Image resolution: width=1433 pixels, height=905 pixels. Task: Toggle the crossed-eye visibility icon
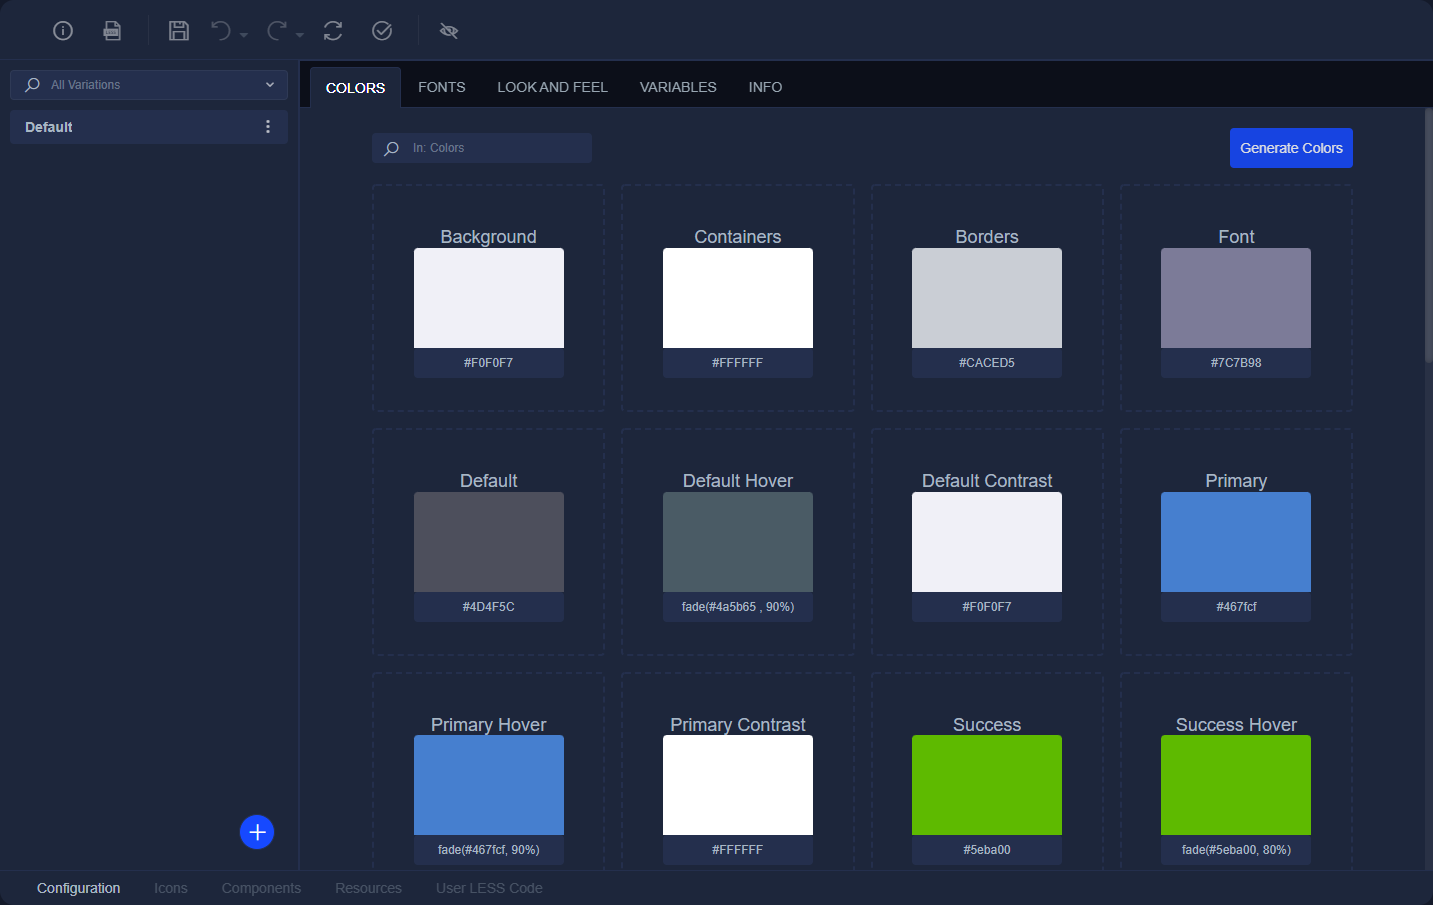tap(449, 31)
